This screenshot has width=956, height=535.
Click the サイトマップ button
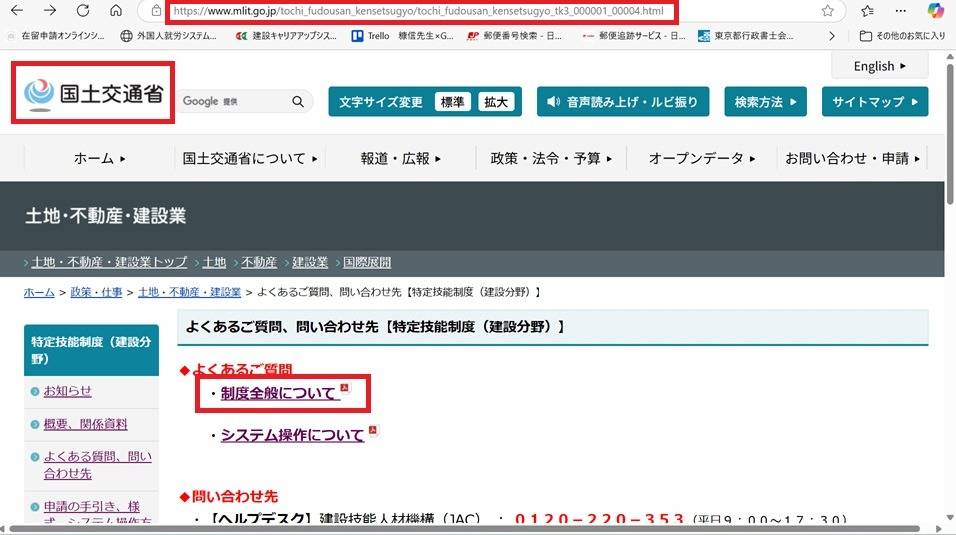pyautogui.click(x=874, y=102)
